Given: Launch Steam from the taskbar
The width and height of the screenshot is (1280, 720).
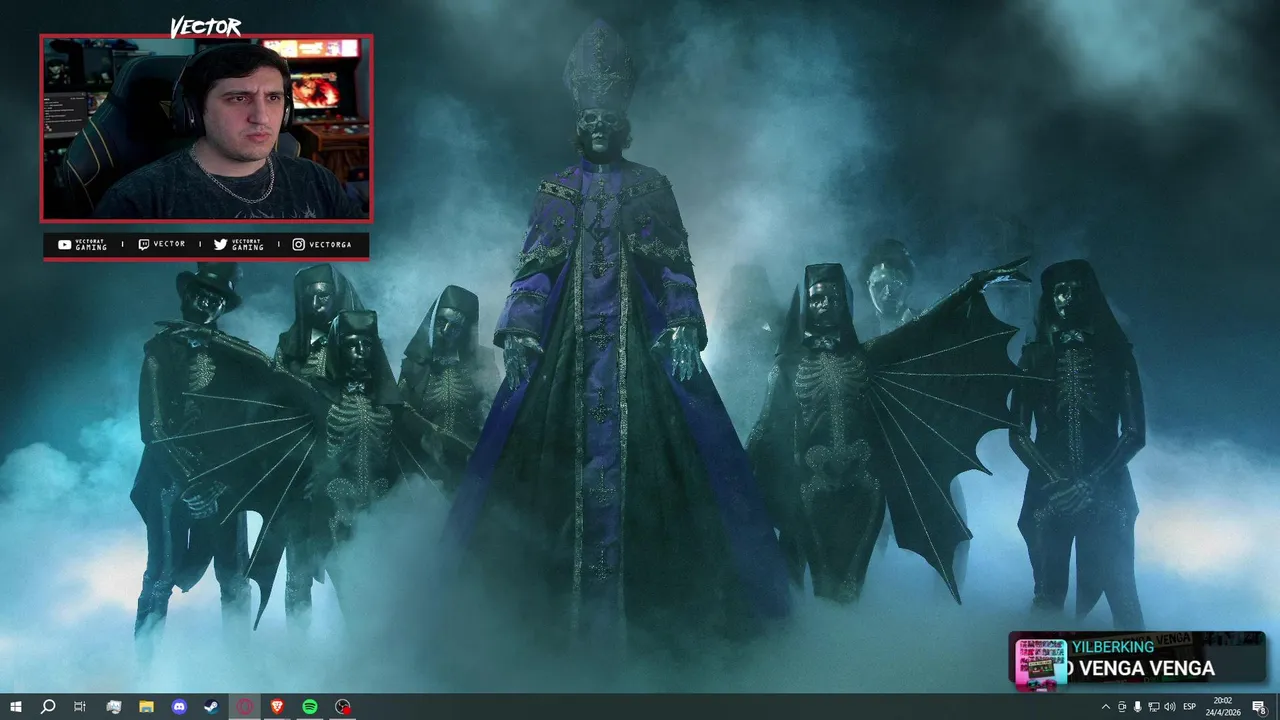Looking at the screenshot, I should pyautogui.click(x=211, y=707).
